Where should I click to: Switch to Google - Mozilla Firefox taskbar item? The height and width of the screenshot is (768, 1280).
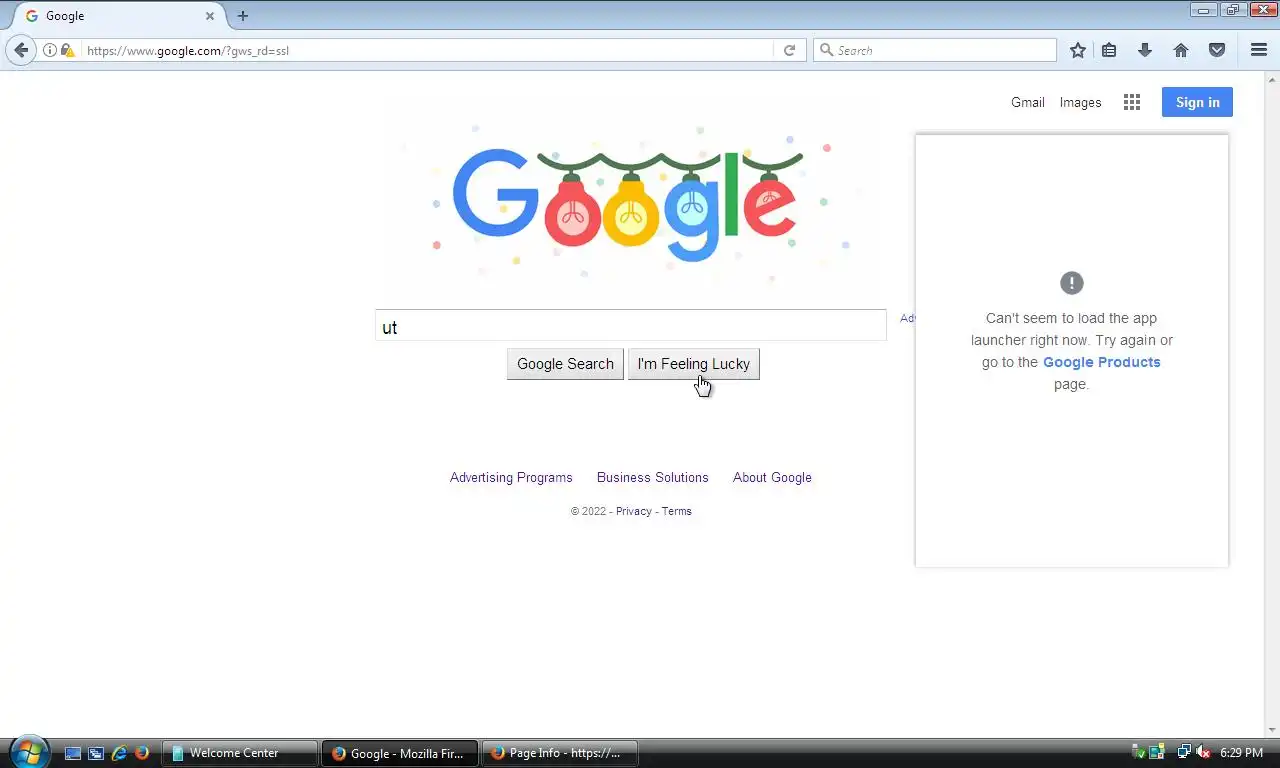click(x=400, y=753)
